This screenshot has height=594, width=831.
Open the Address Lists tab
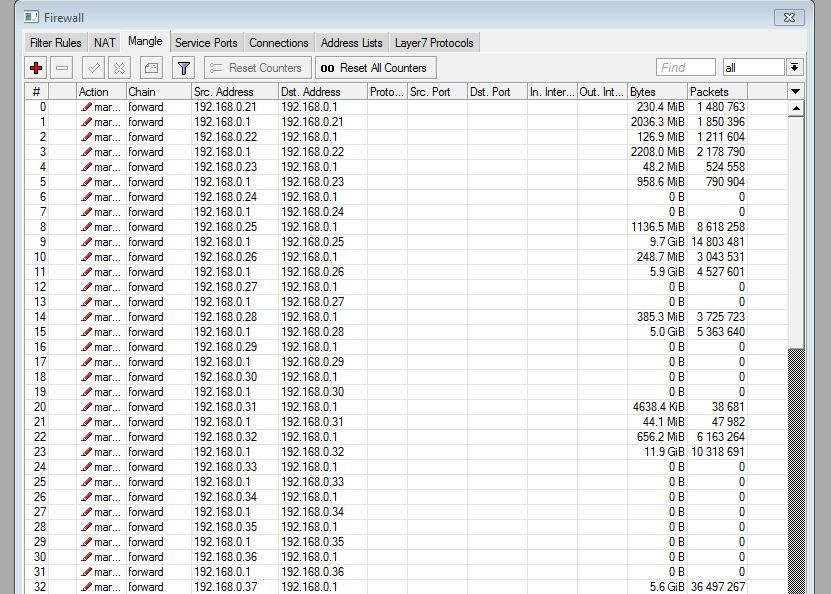351,43
